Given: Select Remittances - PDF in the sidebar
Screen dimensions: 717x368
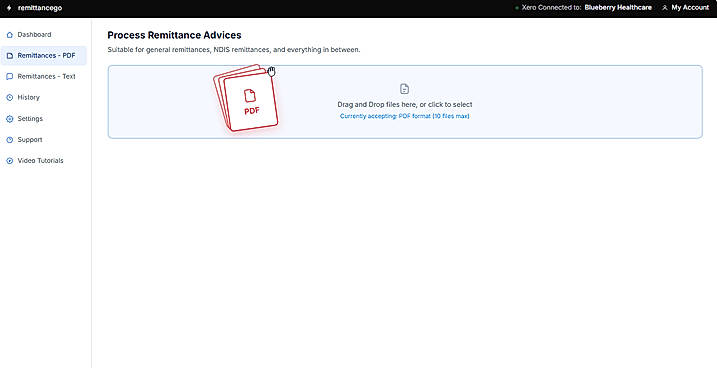Looking at the screenshot, I should coord(43,56).
